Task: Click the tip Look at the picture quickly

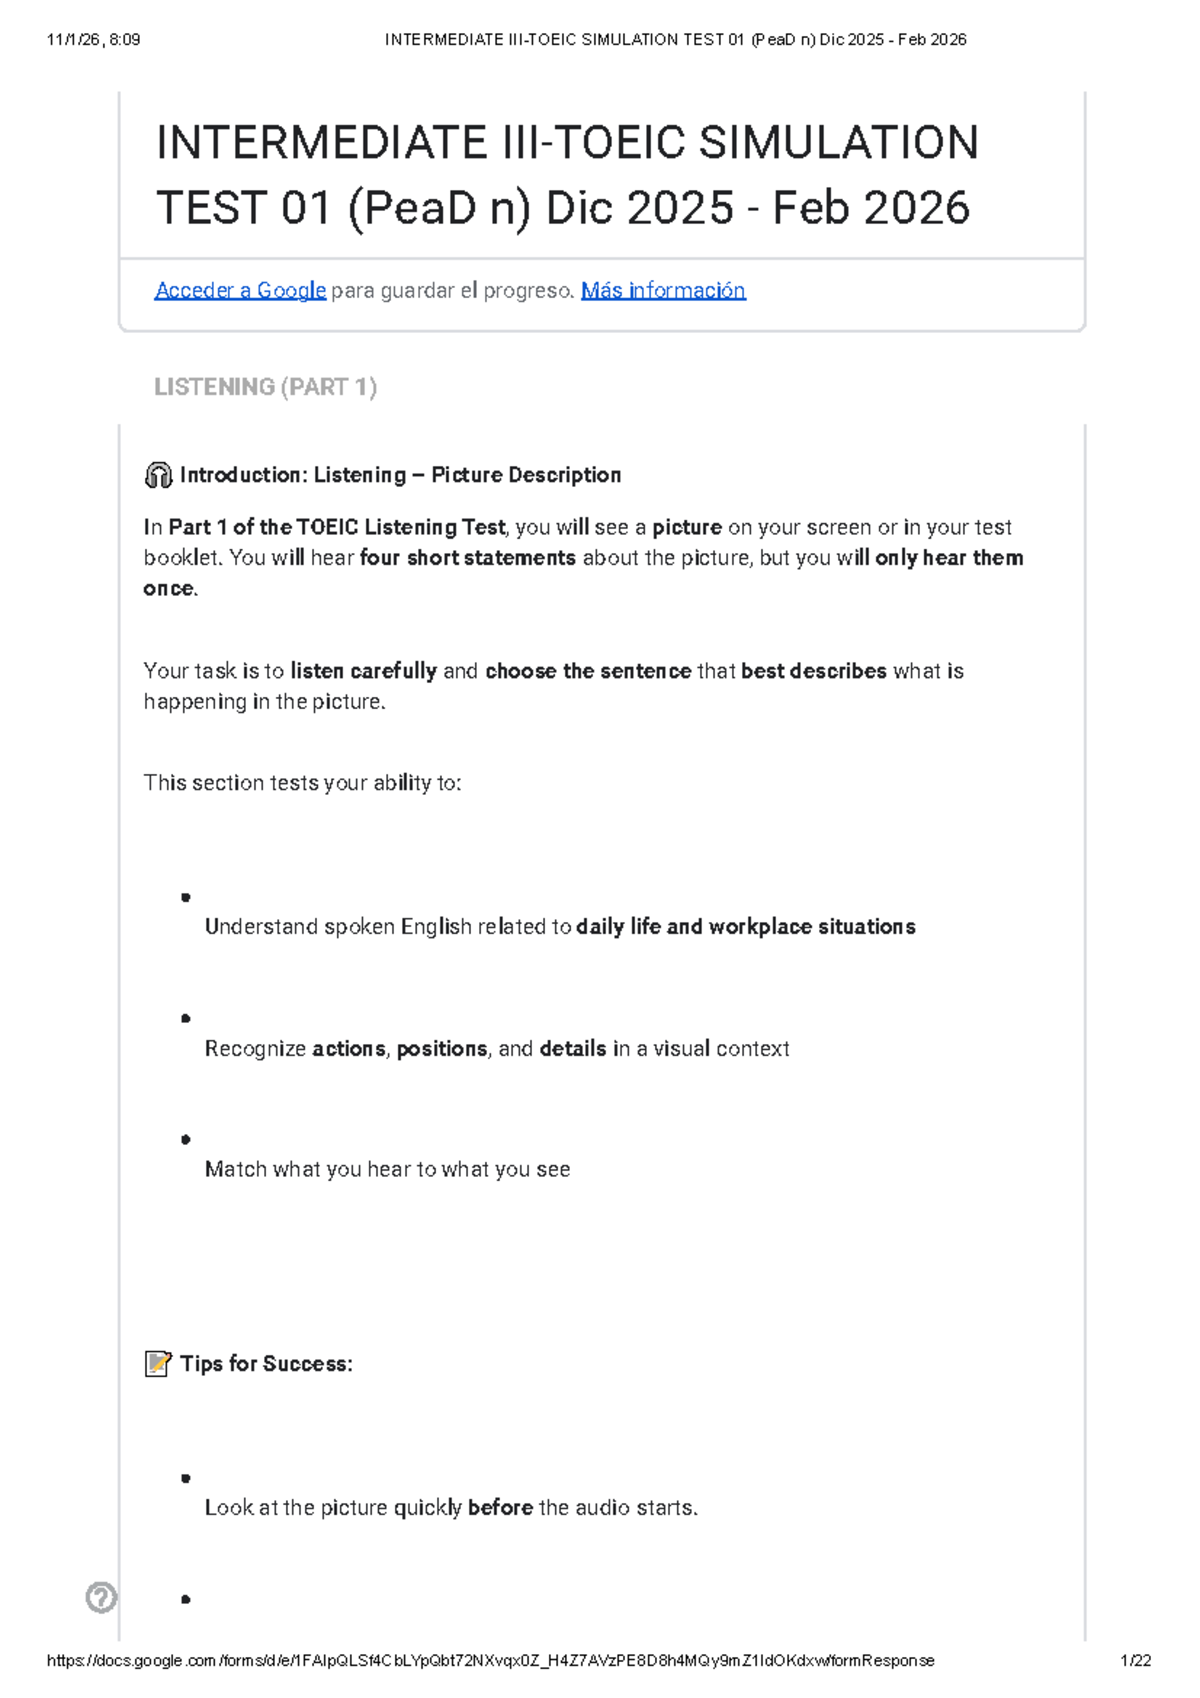Action: tap(451, 1508)
